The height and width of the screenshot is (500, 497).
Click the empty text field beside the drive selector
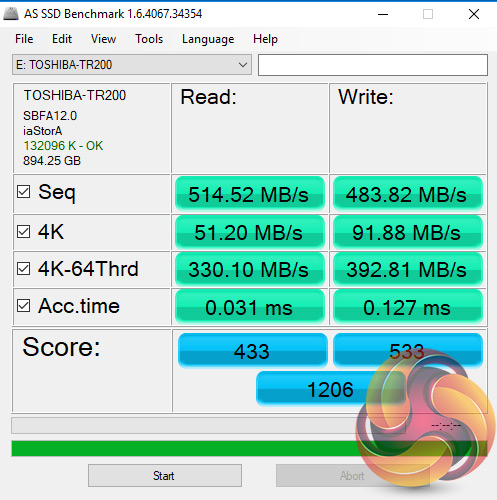coord(373,65)
